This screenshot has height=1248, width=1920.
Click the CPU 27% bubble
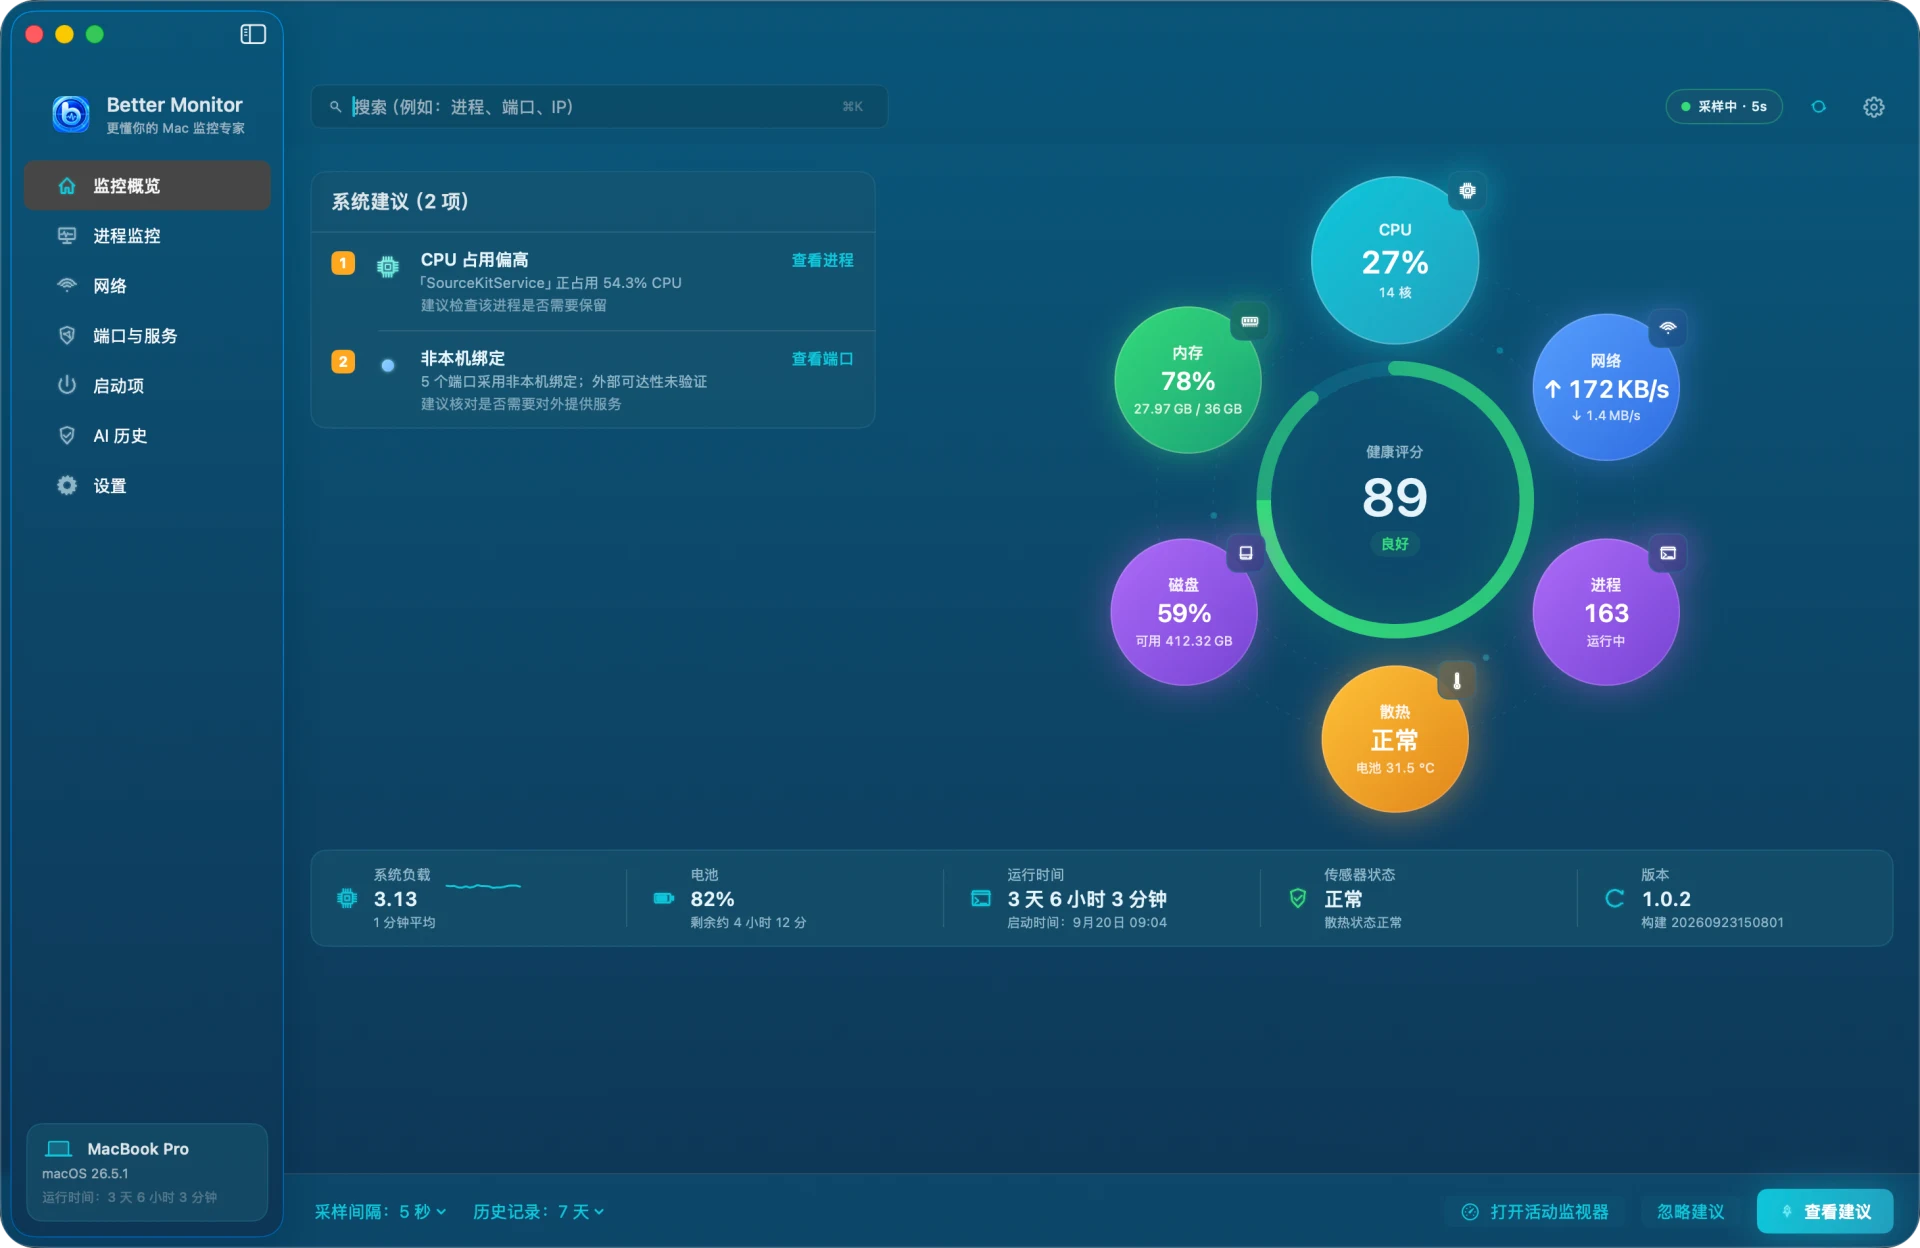1395,261
